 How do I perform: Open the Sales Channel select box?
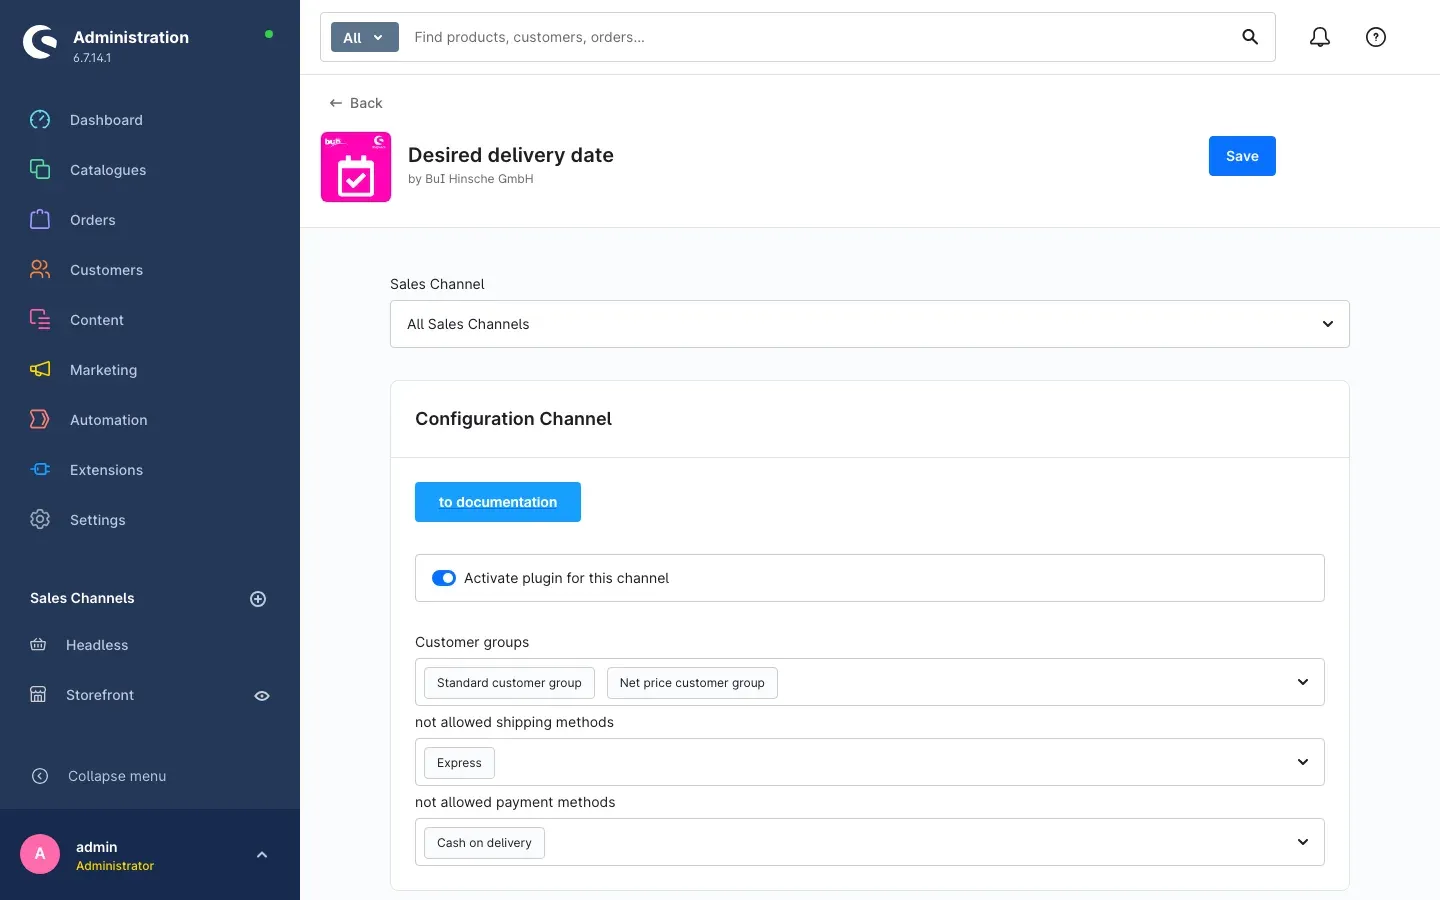(x=870, y=324)
